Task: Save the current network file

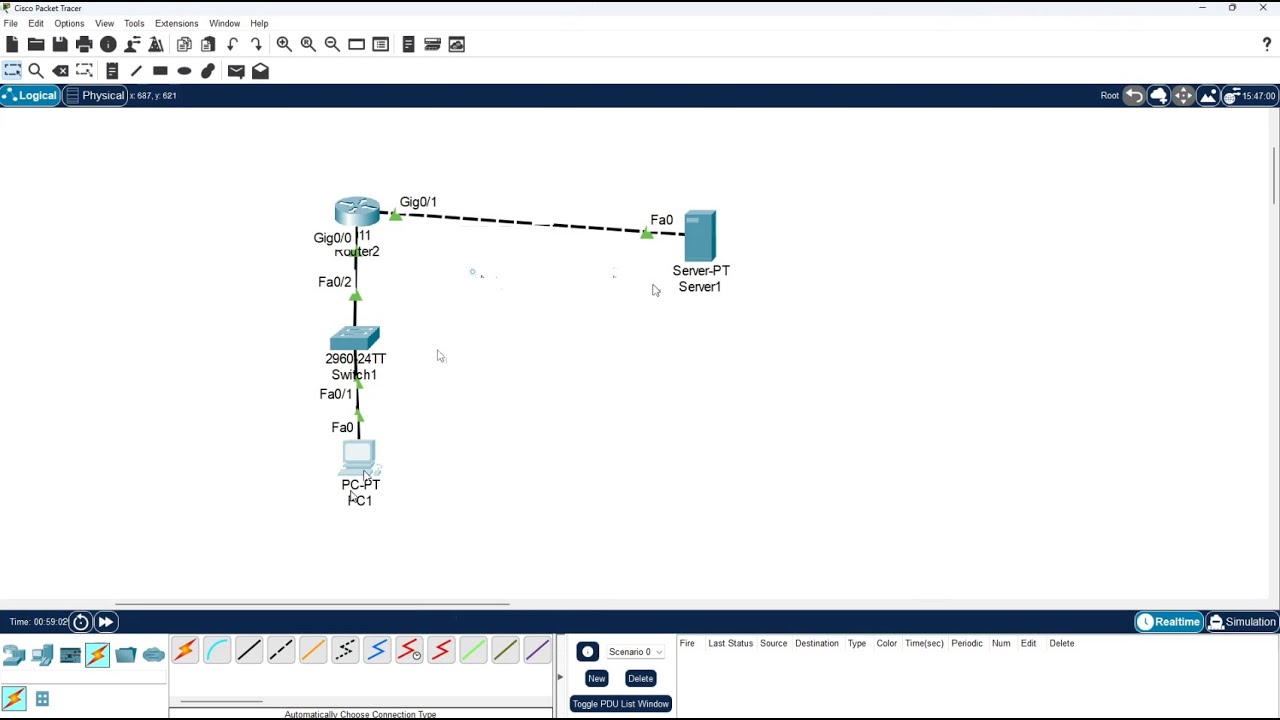Action: [60, 44]
